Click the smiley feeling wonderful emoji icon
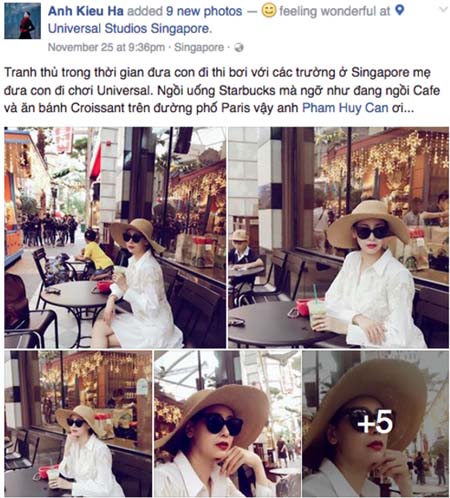450x498 pixels. point(269,11)
